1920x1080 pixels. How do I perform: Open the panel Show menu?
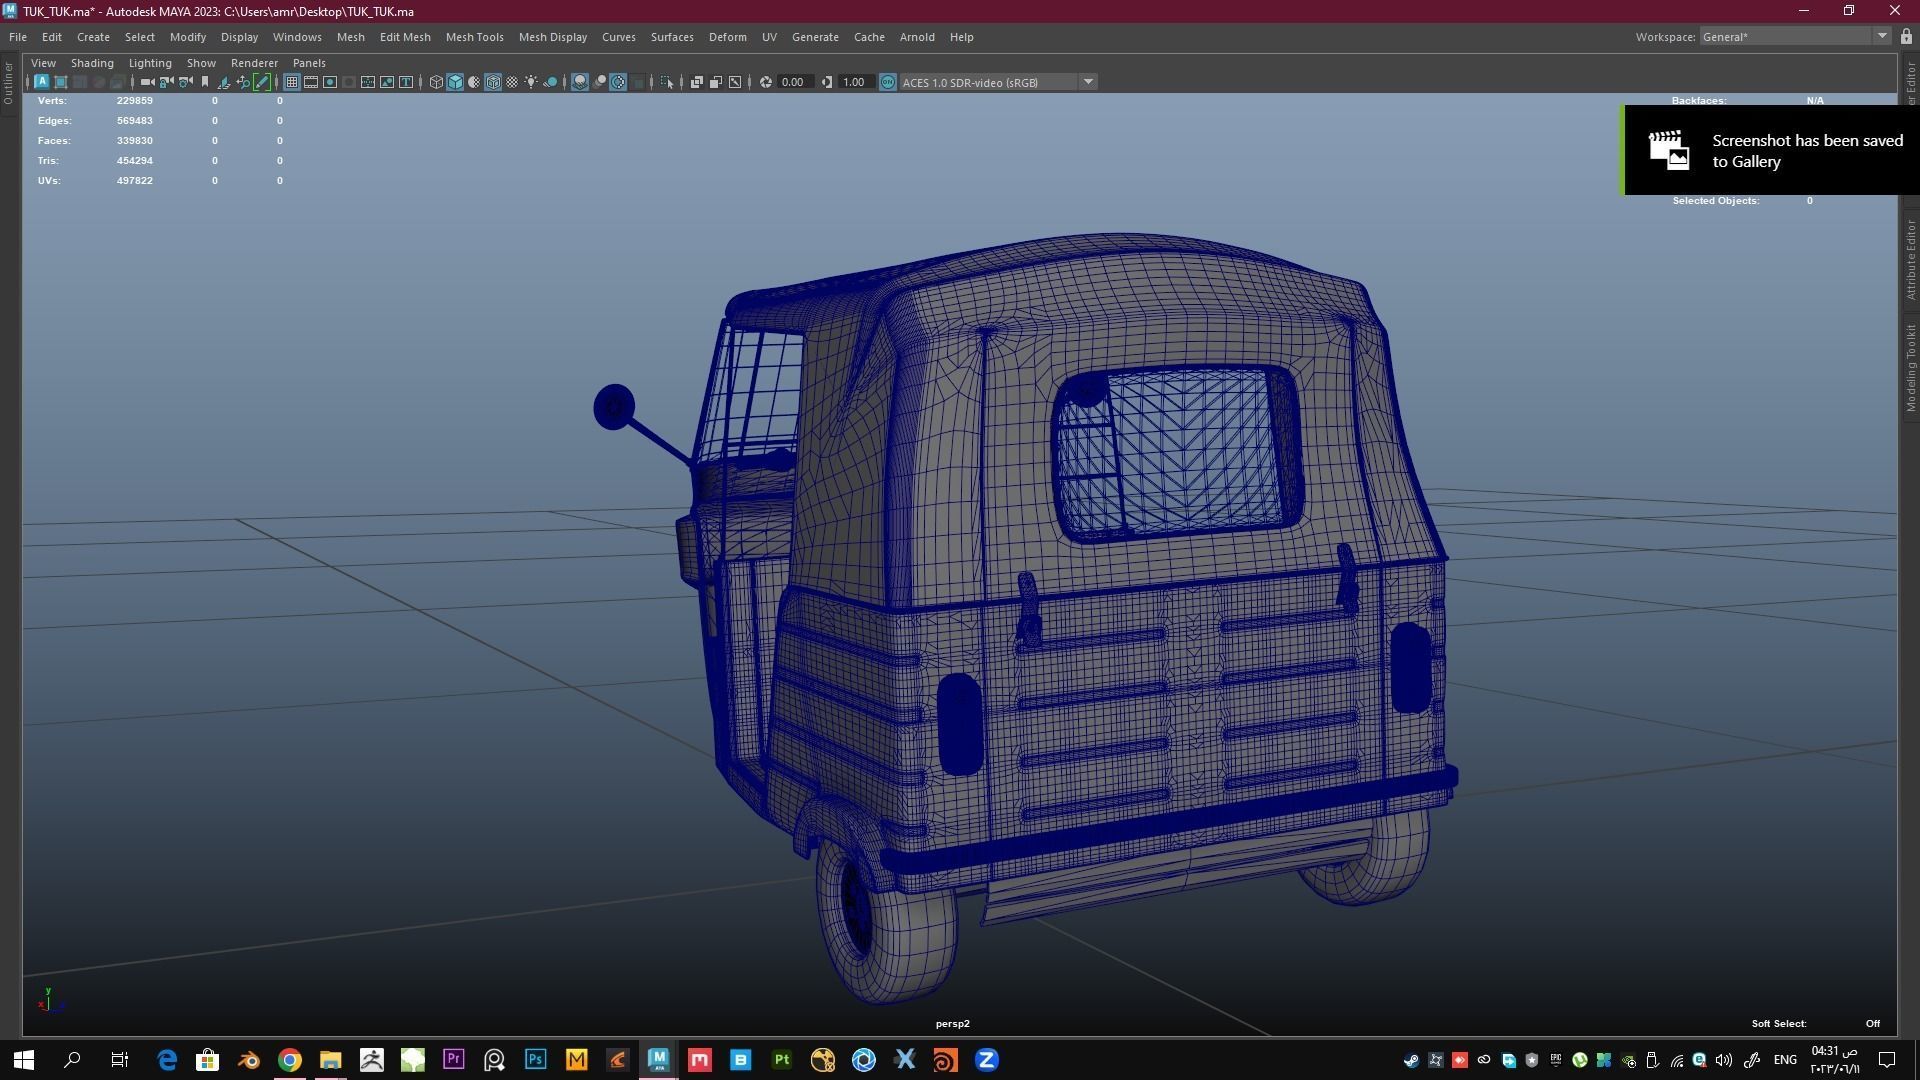coord(201,63)
